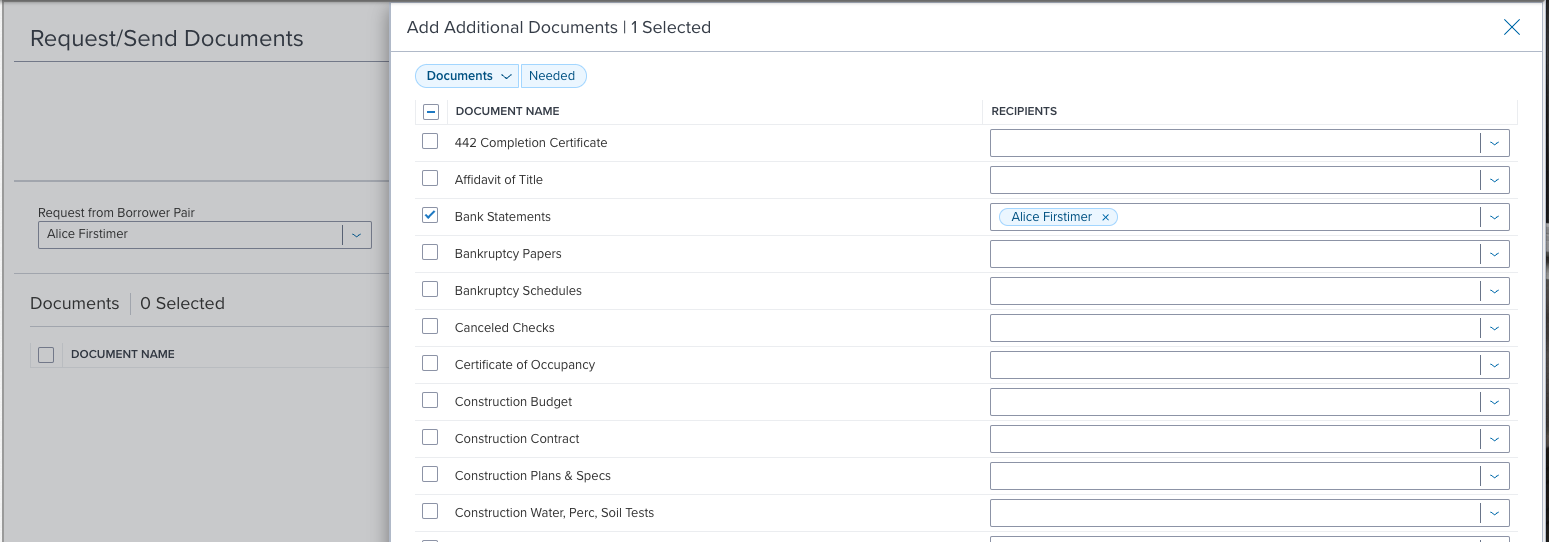Screen dimensions: 1549x542
Task: Click the Request/Send Documents page title
Action: 167,39
